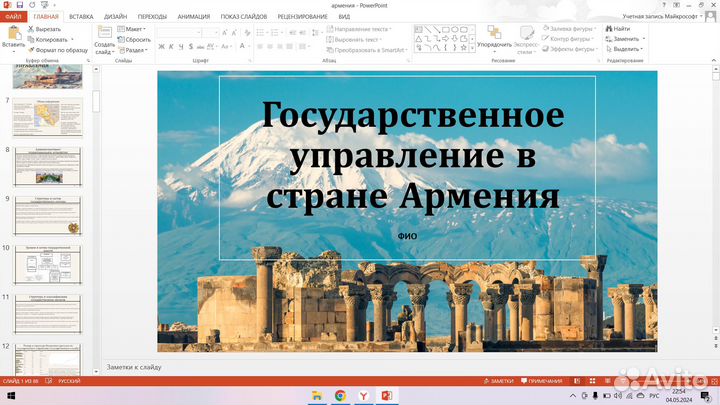The image size is (720, 405).
Task: Open Заливка фигуры shape fill dropdown
Action: pos(569,28)
